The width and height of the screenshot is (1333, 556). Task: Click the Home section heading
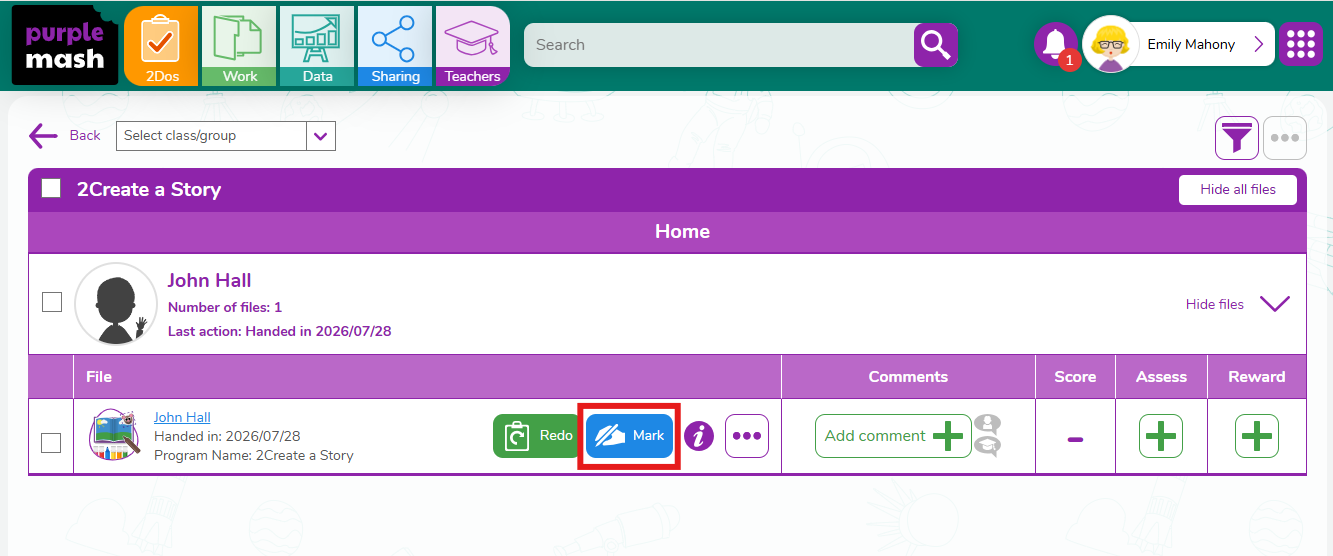682,231
